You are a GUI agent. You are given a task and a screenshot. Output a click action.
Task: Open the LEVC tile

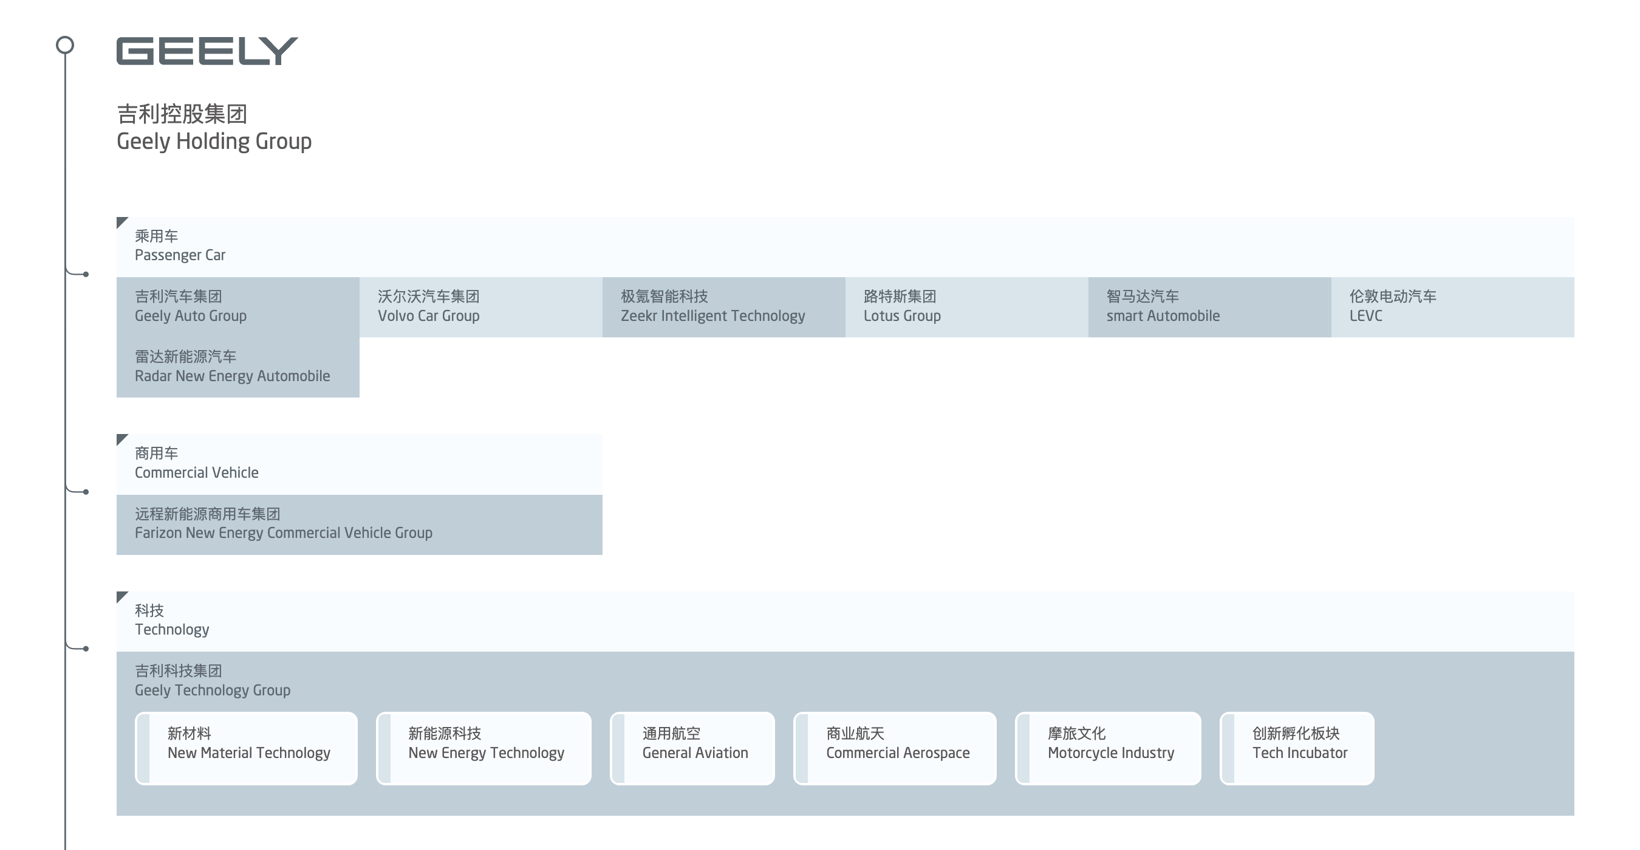1452,307
